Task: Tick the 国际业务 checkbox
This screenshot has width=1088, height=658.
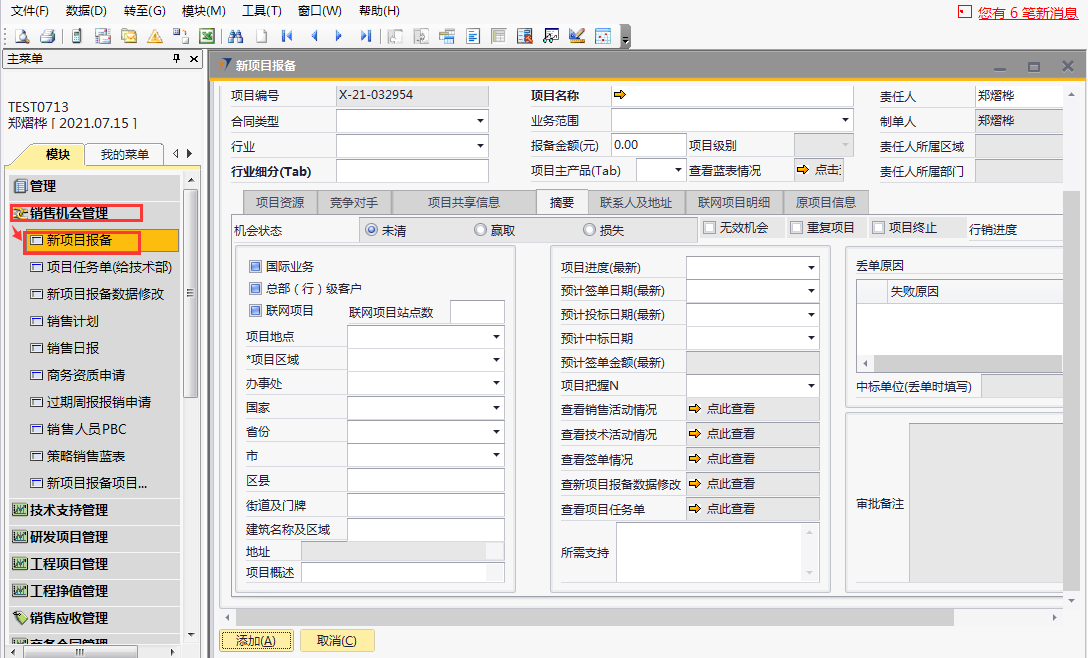Action: click(255, 267)
